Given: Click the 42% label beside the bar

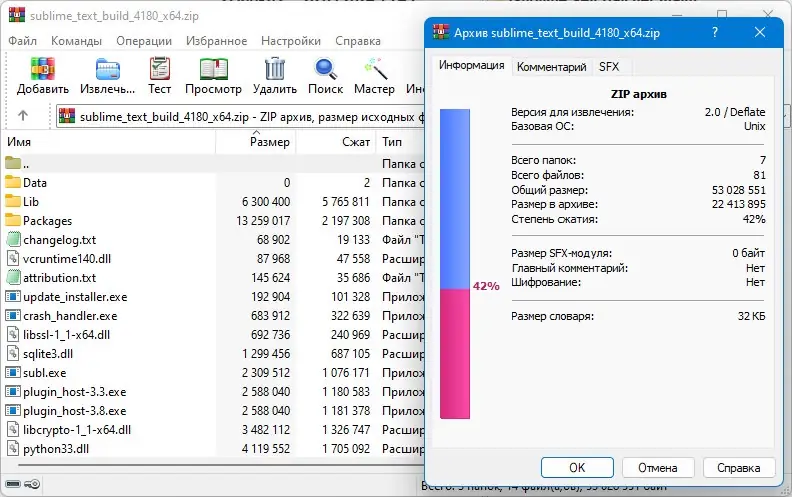Looking at the screenshot, I should point(486,286).
